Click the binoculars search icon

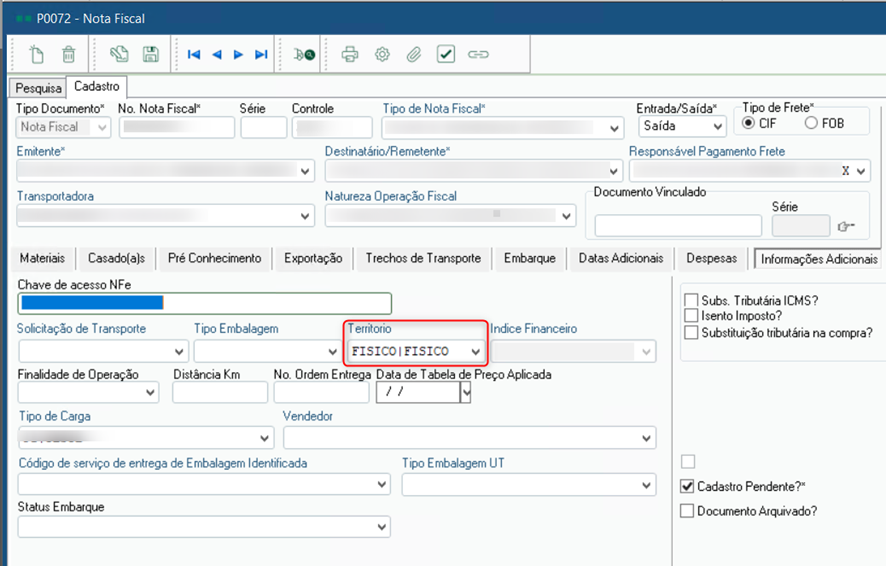coord(304,54)
